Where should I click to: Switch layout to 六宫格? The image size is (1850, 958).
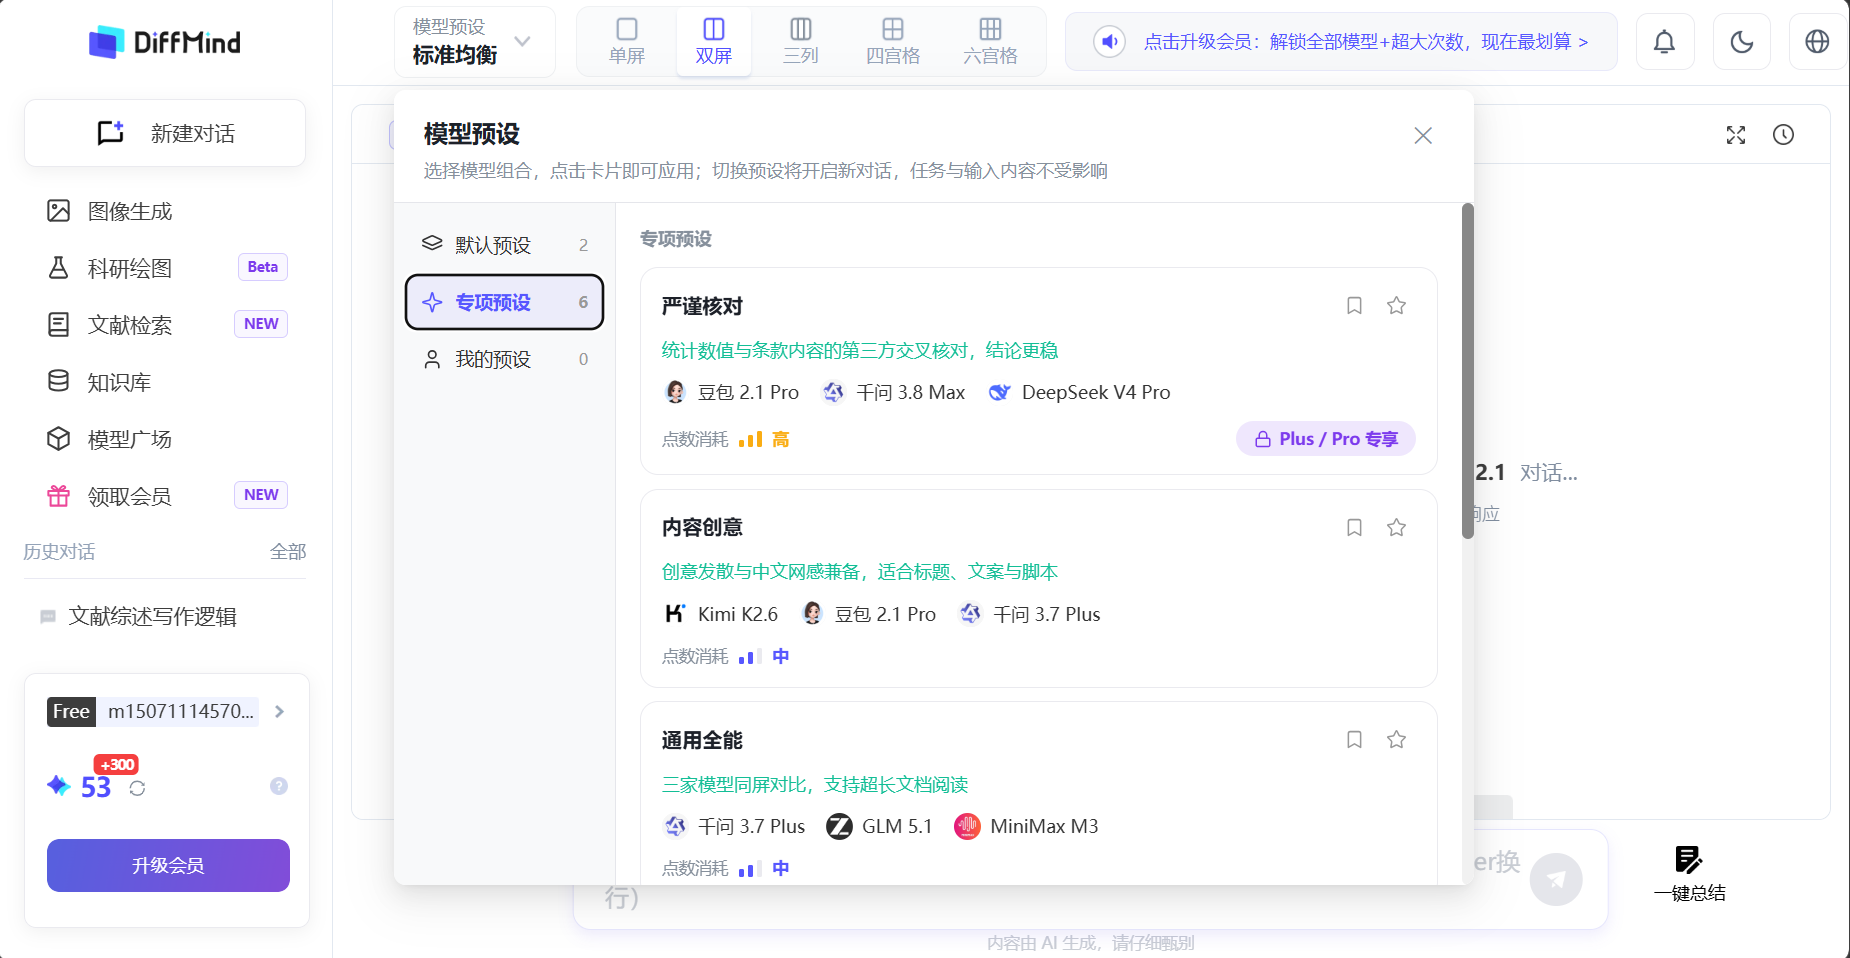click(990, 41)
